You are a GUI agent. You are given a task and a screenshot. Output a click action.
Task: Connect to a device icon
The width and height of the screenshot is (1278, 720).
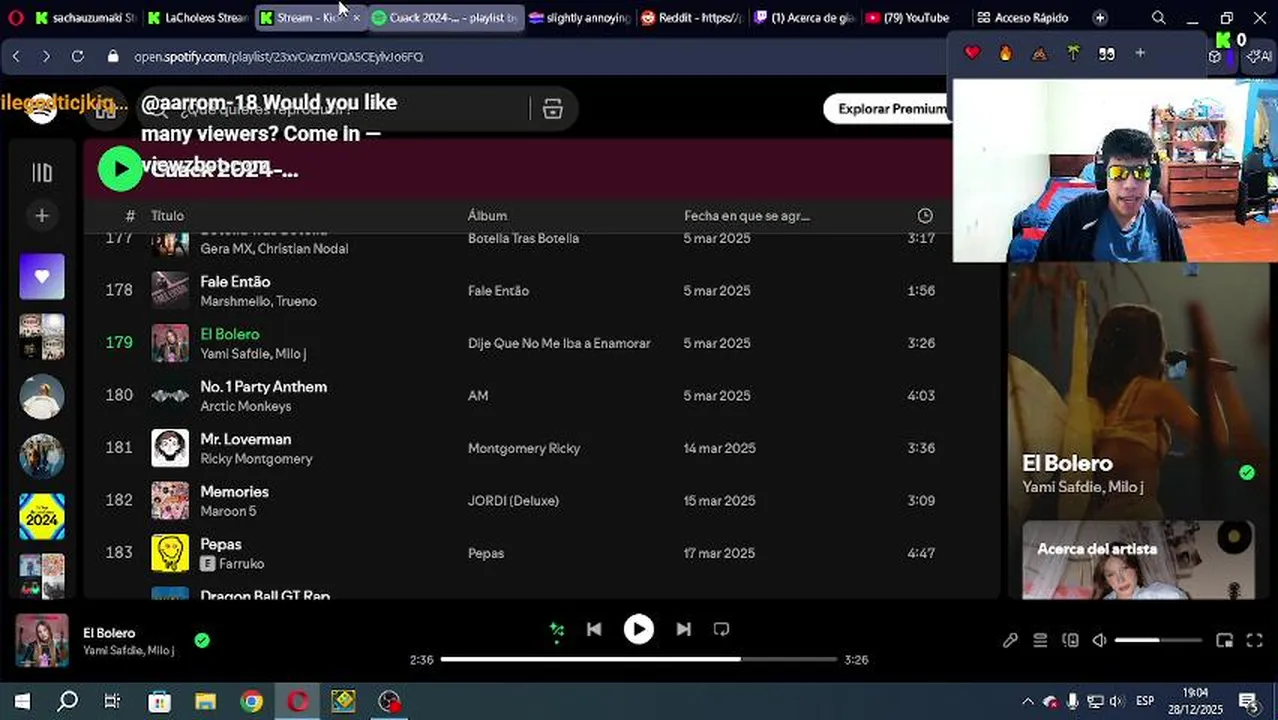(1070, 641)
